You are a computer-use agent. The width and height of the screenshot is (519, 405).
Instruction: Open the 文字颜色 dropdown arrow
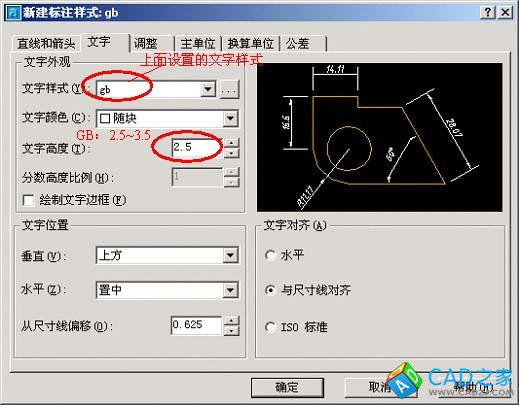[x=230, y=118]
